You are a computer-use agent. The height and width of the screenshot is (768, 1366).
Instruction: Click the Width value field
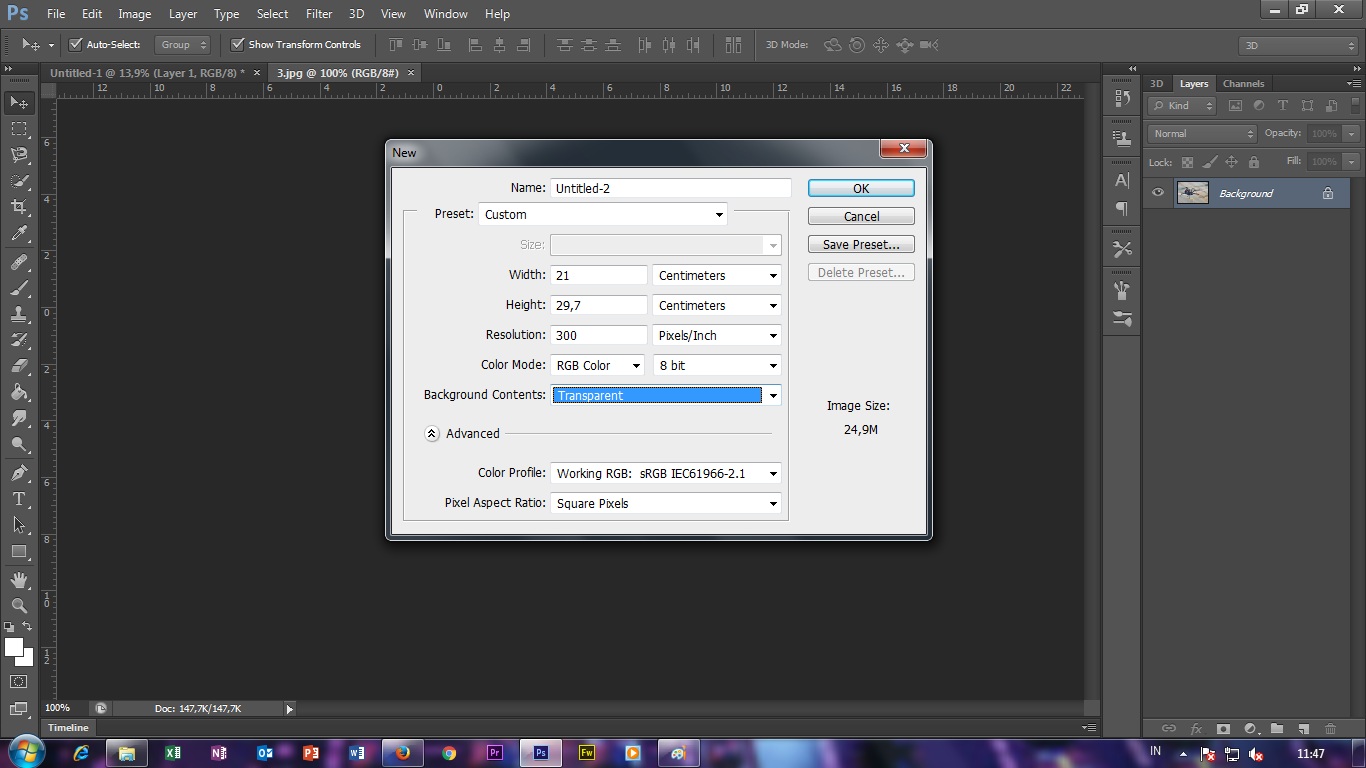599,275
